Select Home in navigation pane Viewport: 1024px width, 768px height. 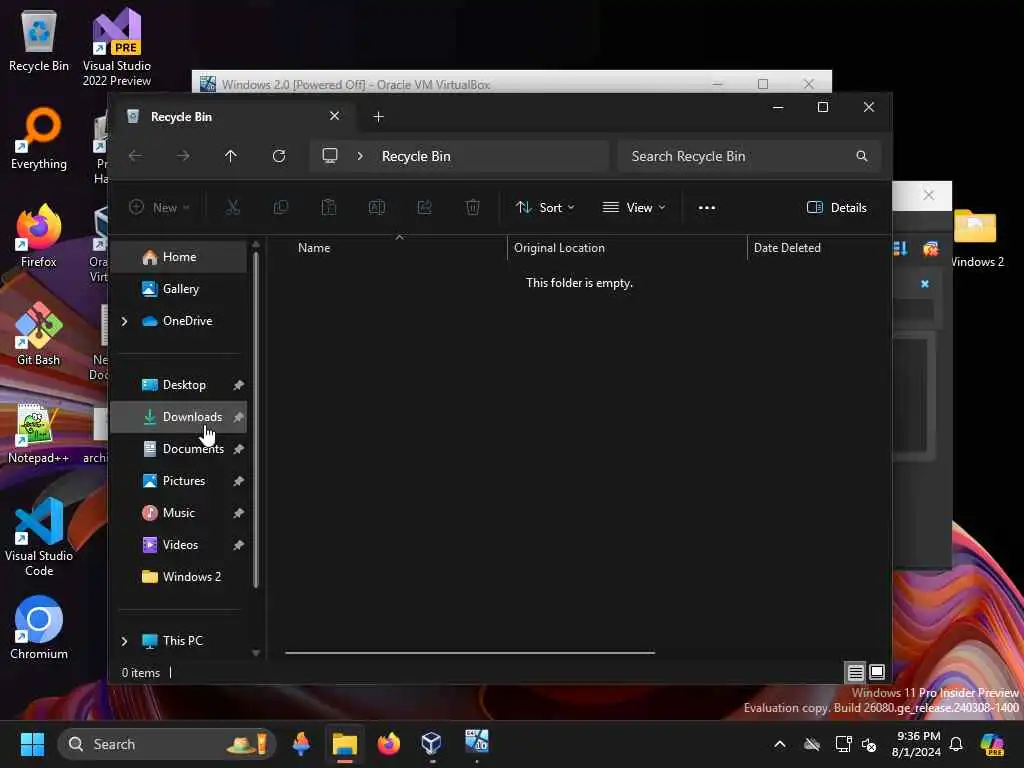(x=179, y=257)
